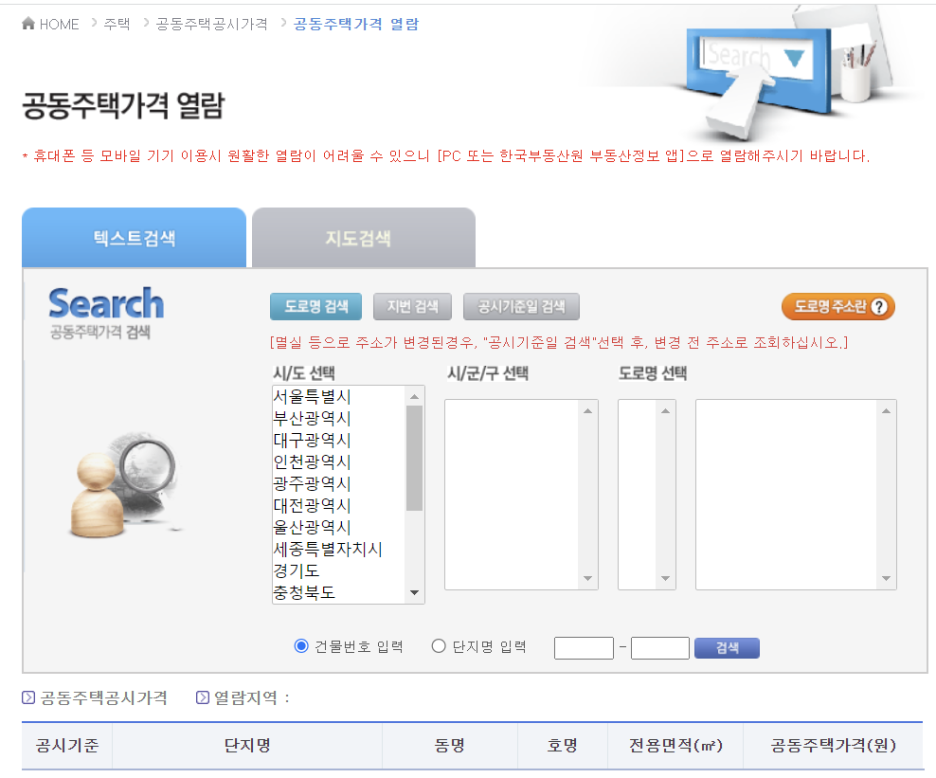936x778 pixels.
Task: Click the wide 도로명 list scroll-down arrow
Action: 886,578
